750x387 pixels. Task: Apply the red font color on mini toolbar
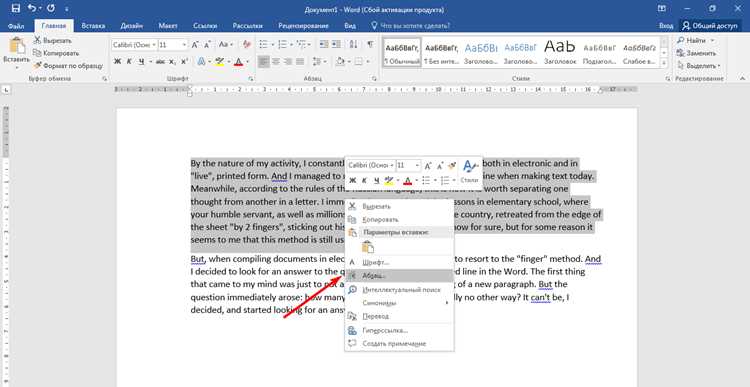tap(408, 180)
